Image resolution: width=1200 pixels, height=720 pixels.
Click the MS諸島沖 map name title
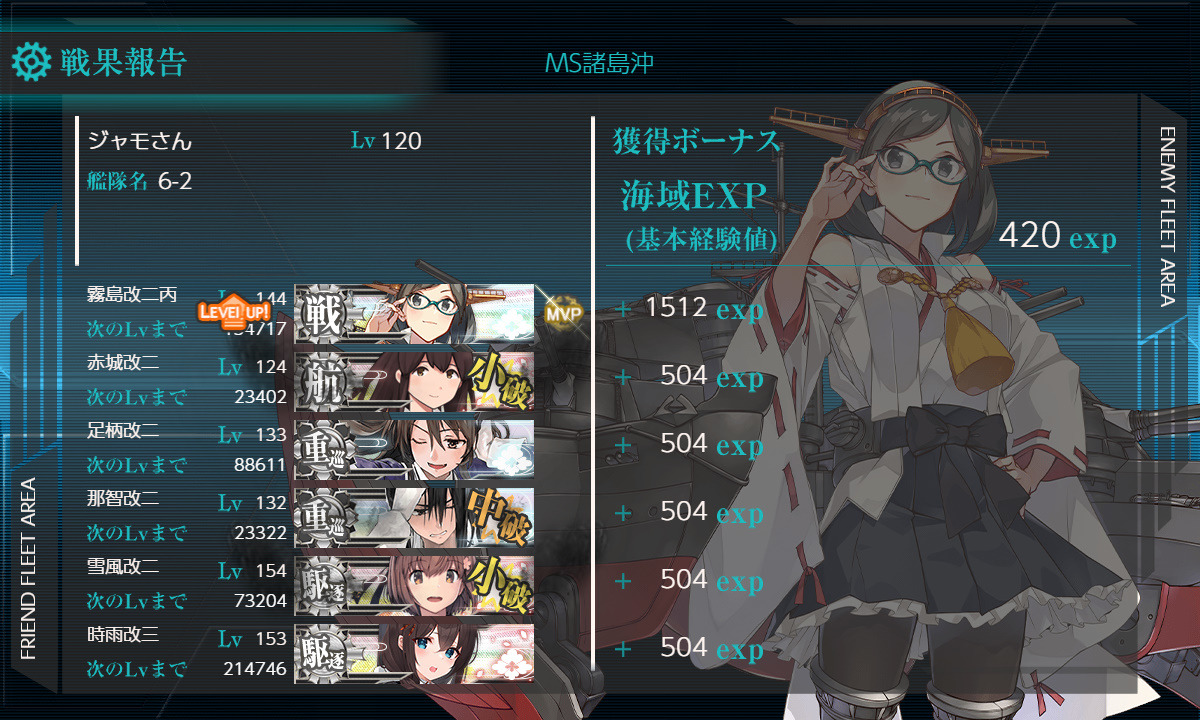600,63
